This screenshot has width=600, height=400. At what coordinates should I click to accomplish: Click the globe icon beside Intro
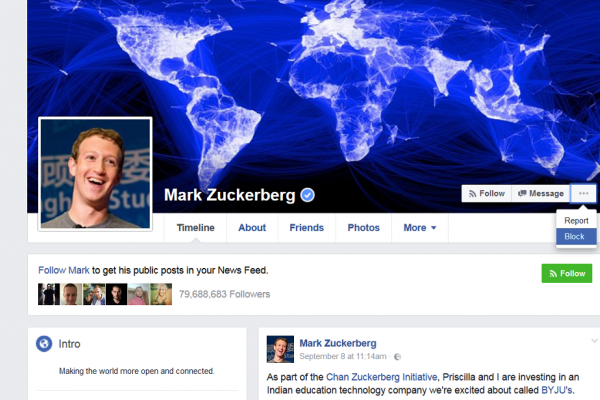(44, 343)
